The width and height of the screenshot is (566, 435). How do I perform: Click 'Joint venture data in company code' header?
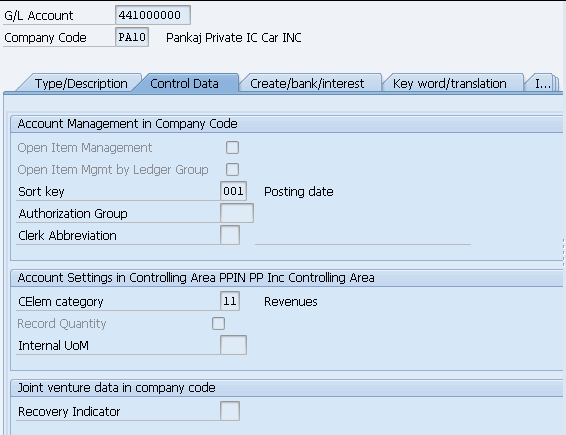coord(116,388)
